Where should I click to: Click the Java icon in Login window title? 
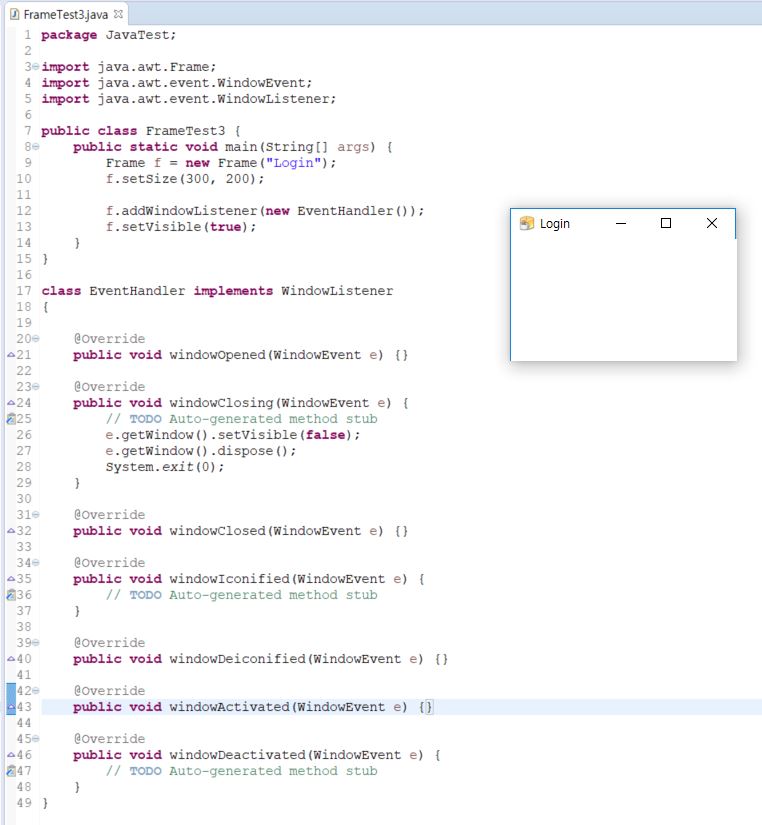click(x=526, y=224)
